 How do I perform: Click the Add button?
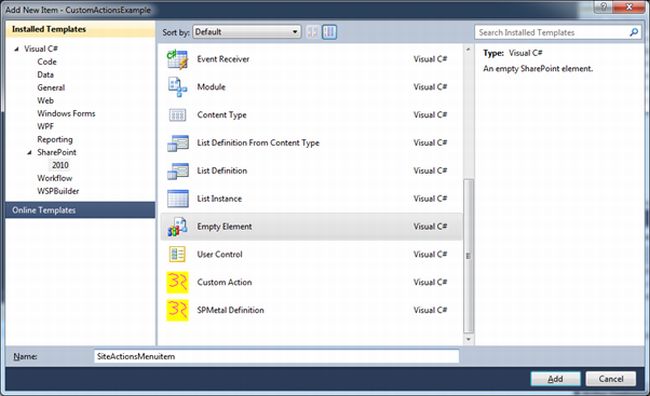pos(555,379)
